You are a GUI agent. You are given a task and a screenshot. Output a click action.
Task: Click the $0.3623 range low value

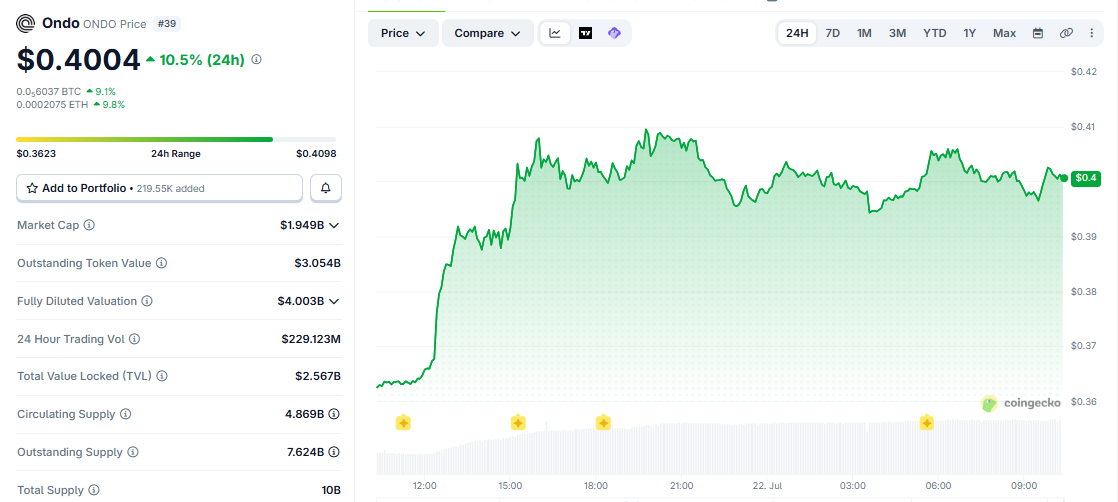click(36, 153)
